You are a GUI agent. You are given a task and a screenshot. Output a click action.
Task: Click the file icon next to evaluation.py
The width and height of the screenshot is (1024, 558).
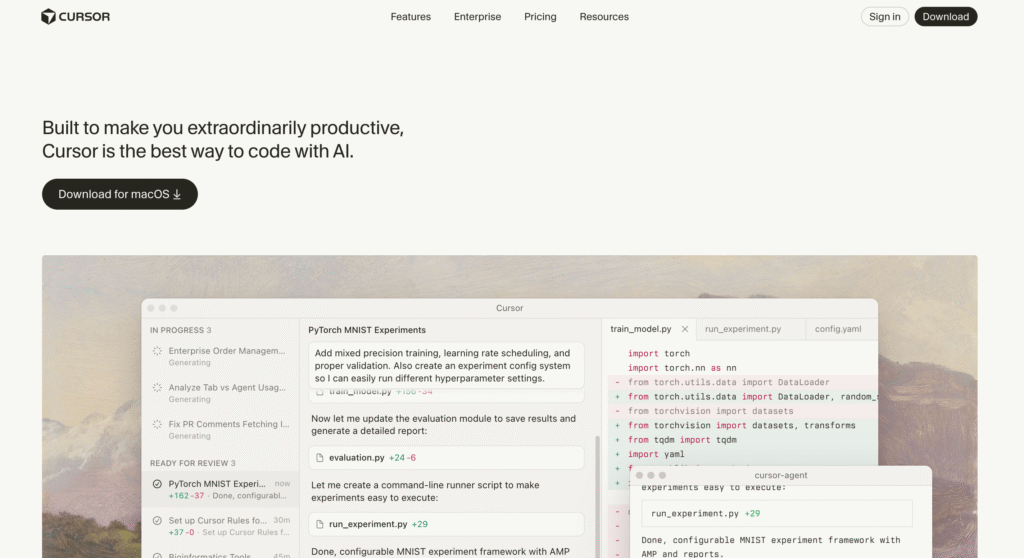[x=319, y=458]
